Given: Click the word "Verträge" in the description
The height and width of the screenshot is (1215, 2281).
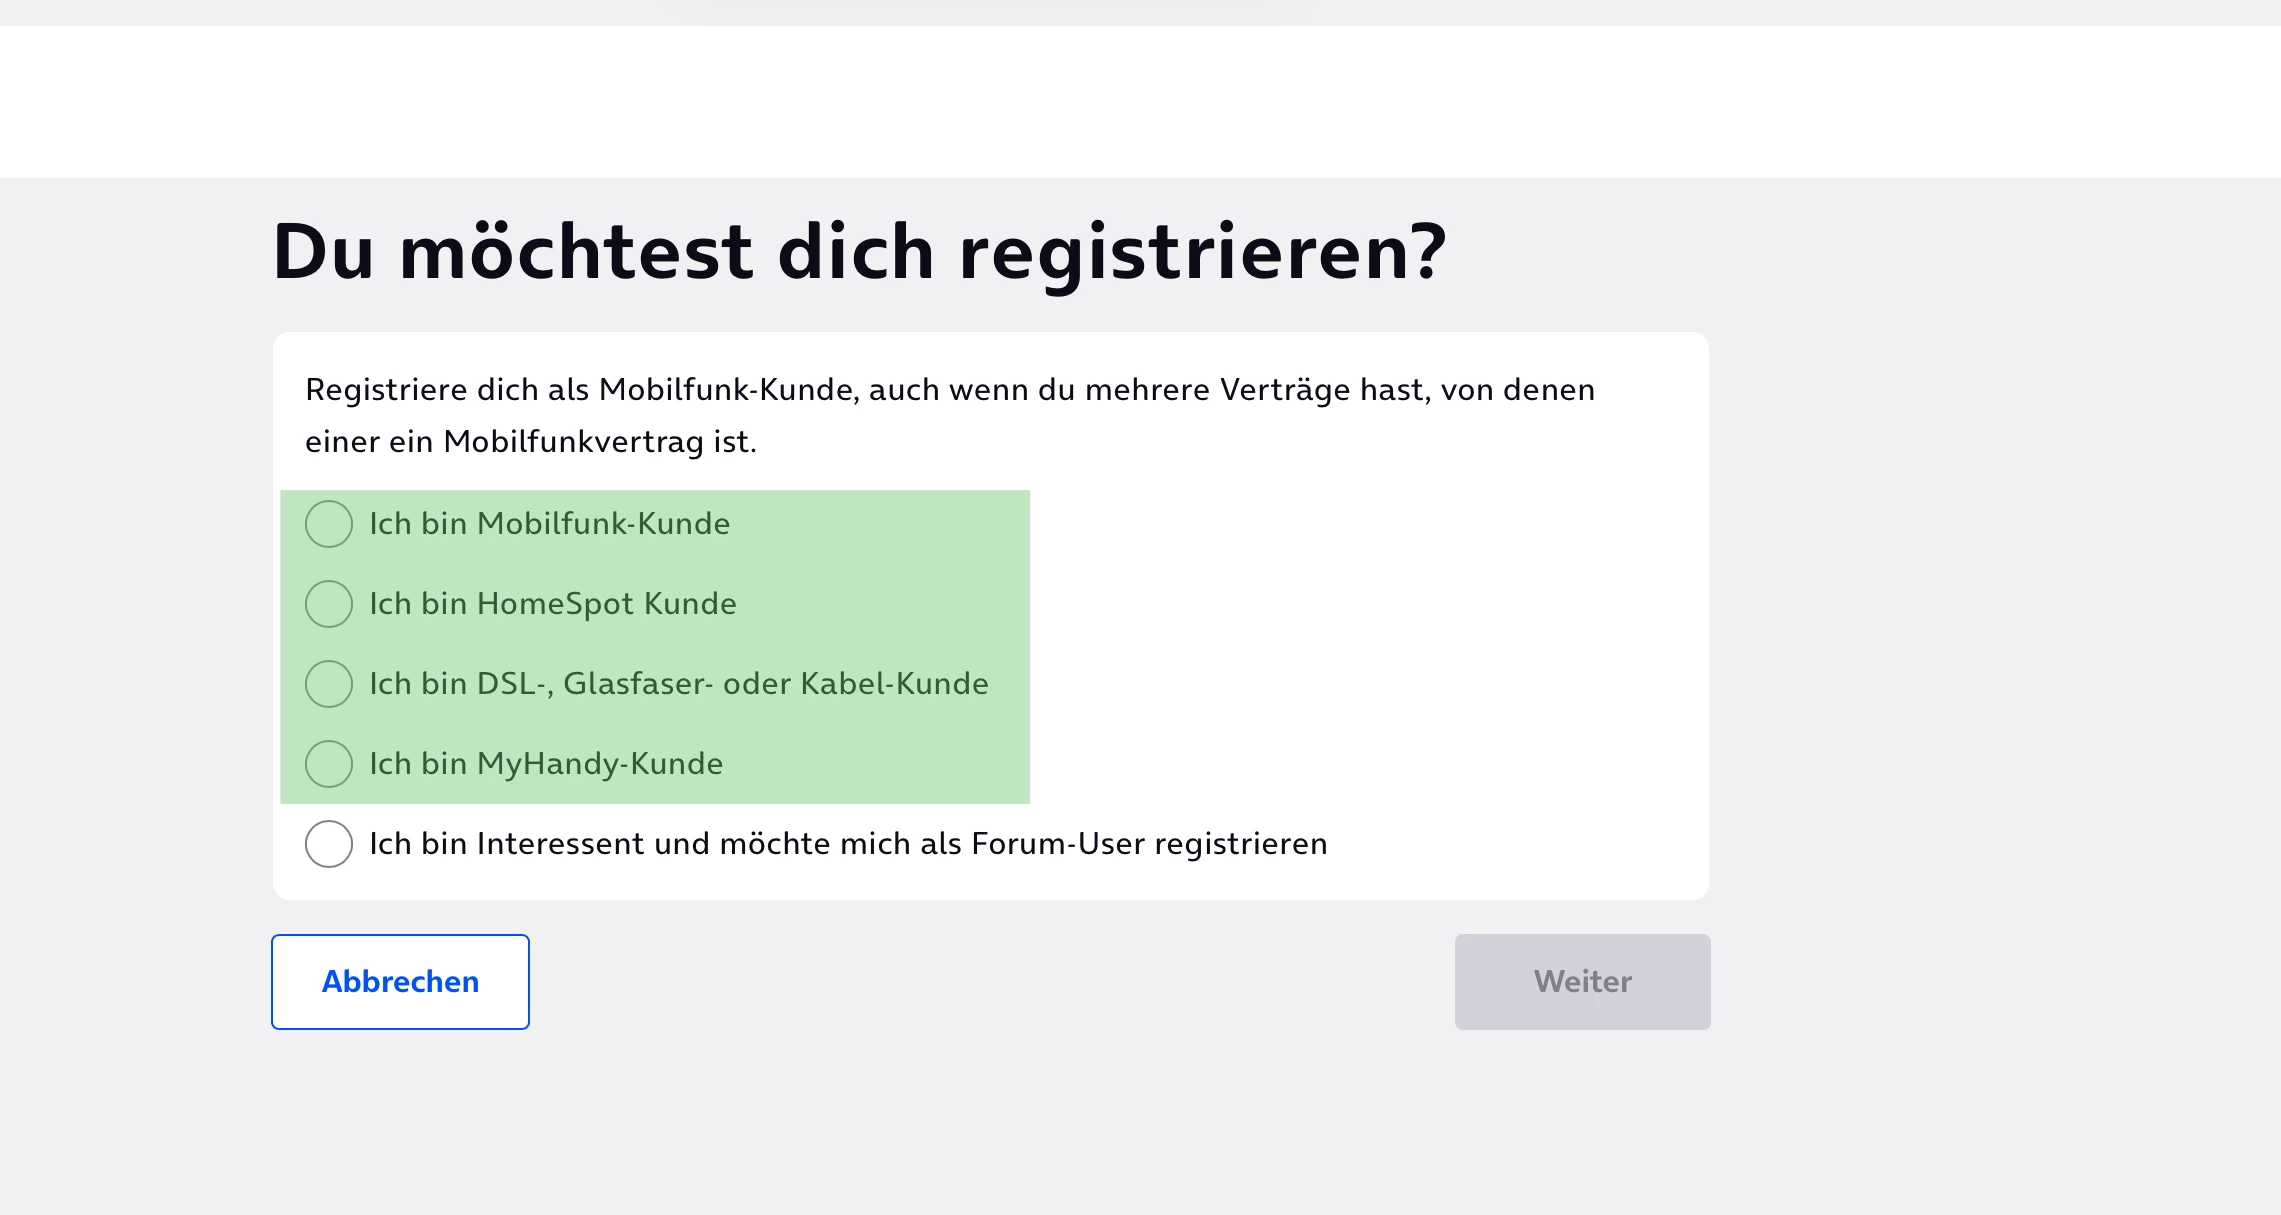Looking at the screenshot, I should click(1321, 389).
